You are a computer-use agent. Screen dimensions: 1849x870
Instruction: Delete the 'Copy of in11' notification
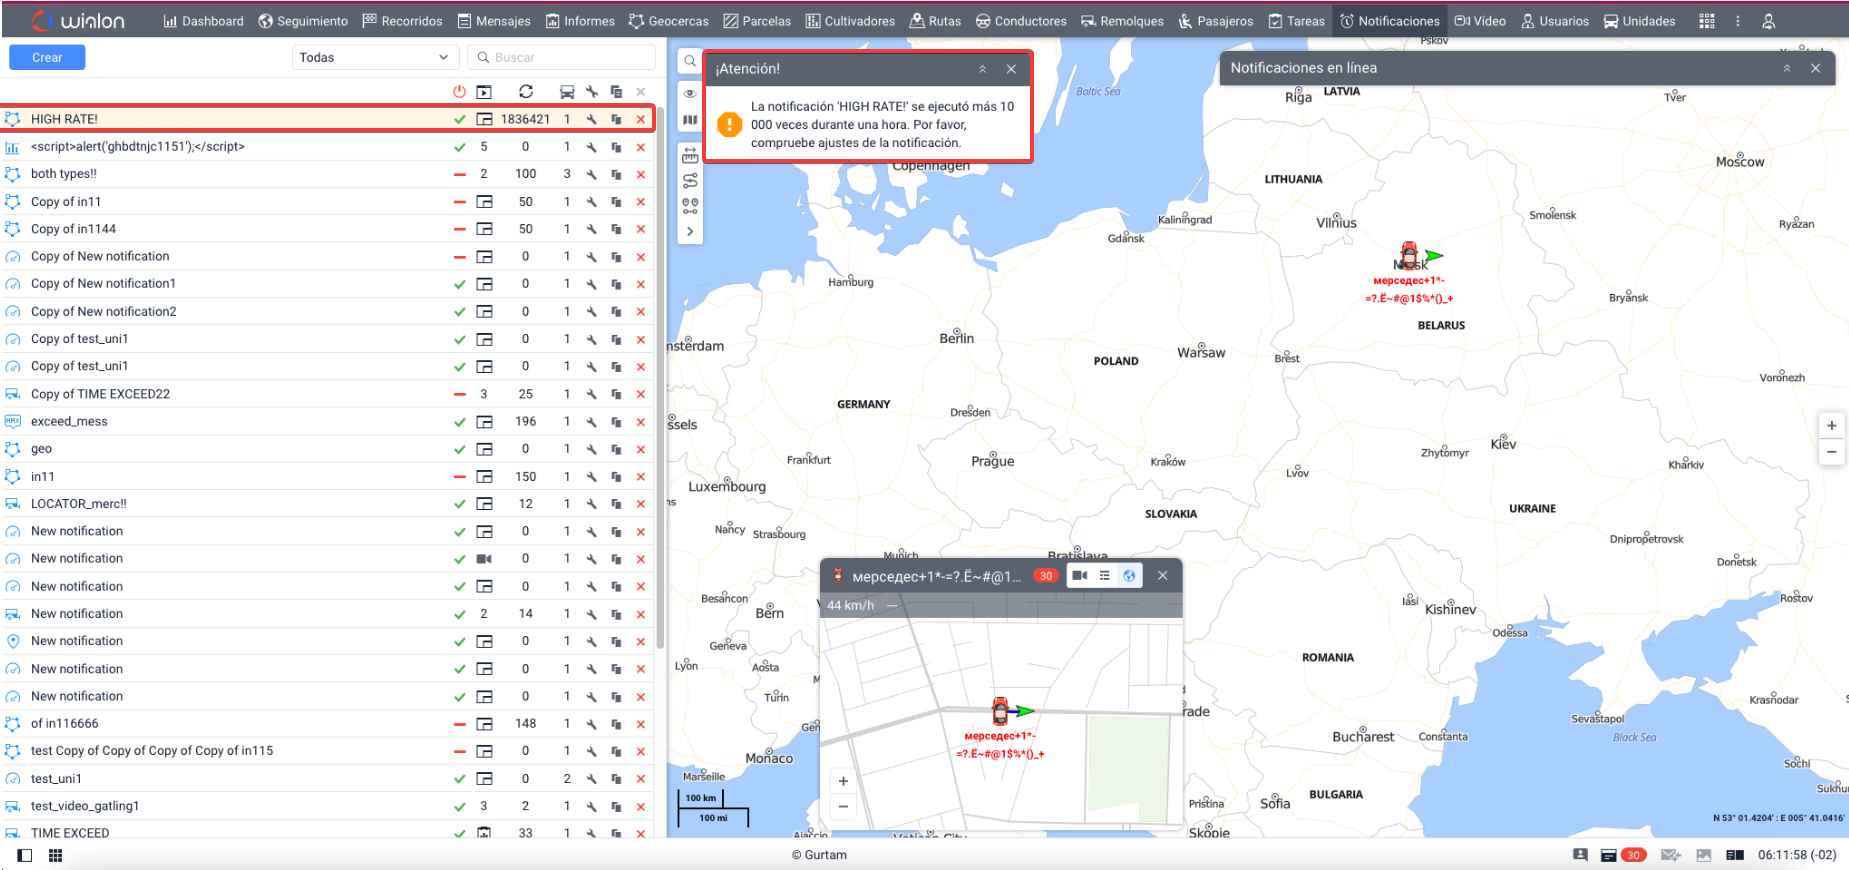point(641,202)
